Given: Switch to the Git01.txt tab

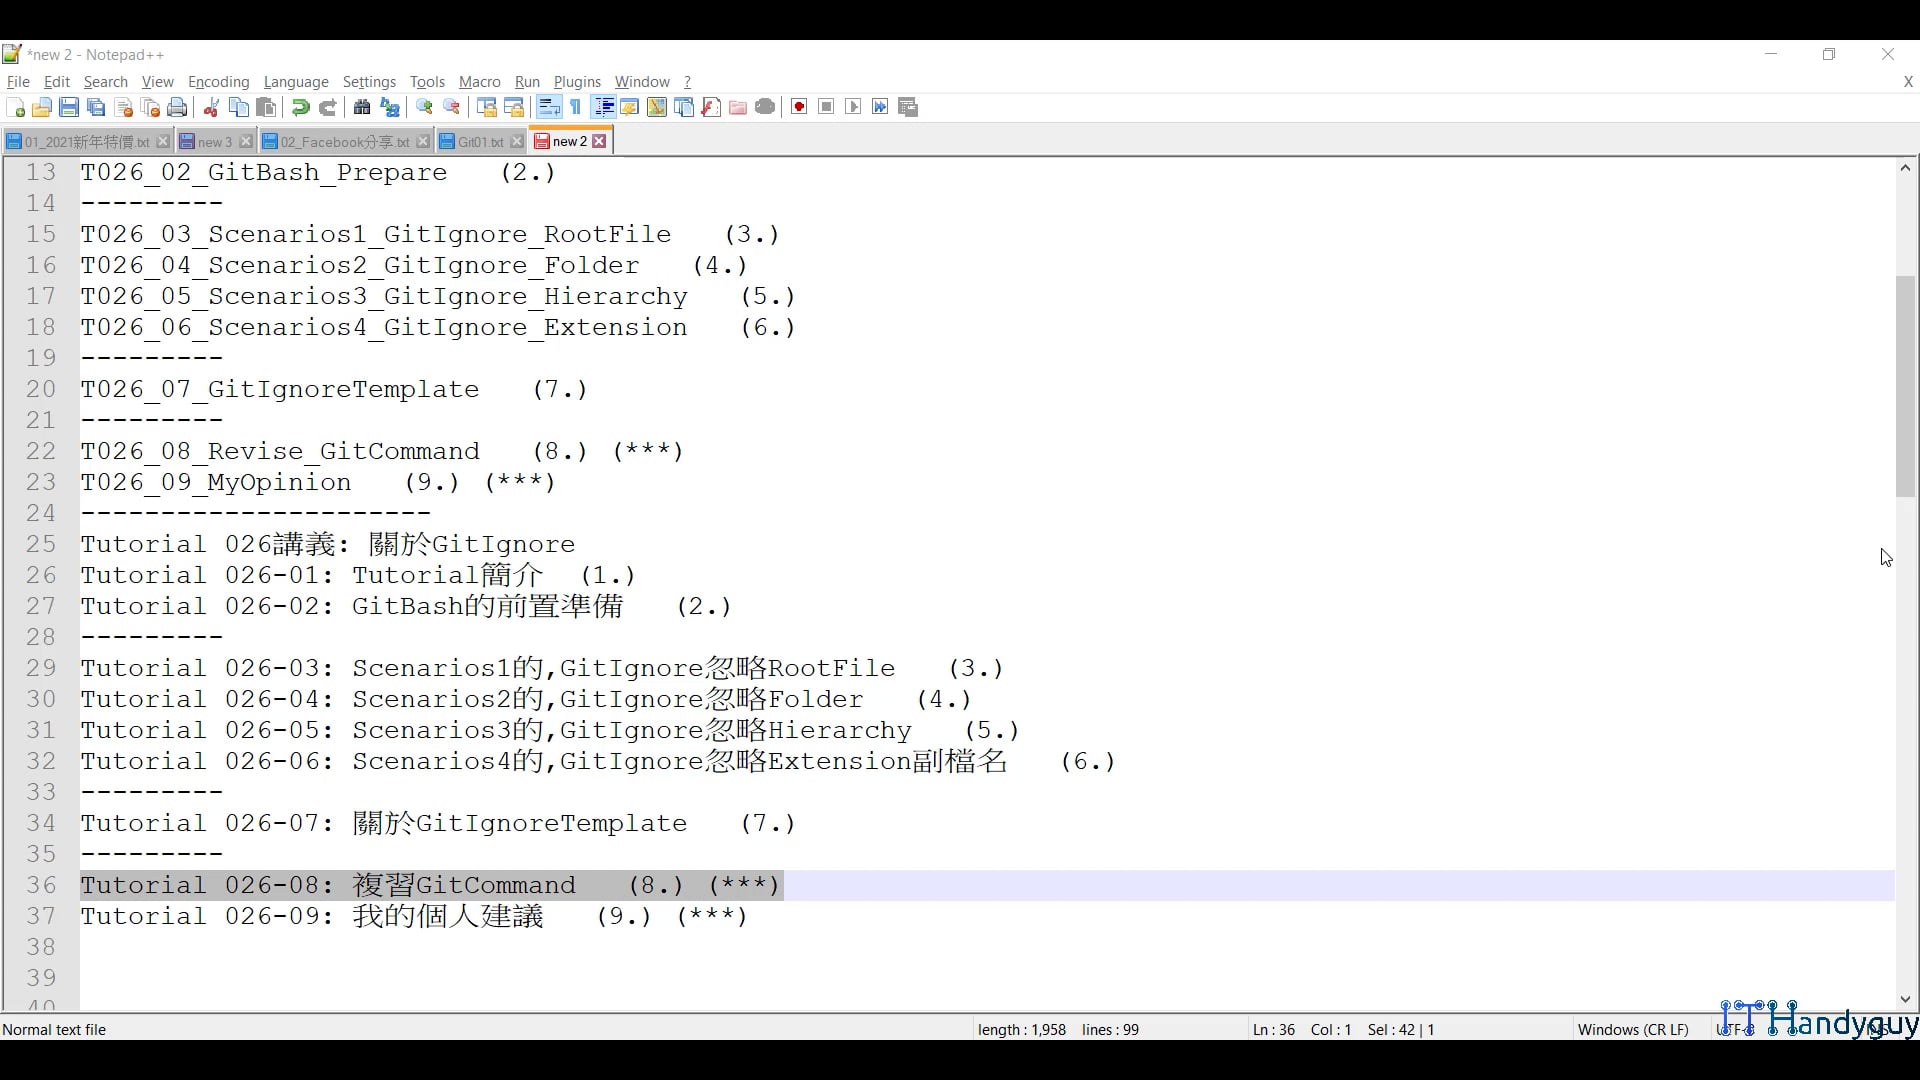Looking at the screenshot, I should tap(477, 141).
